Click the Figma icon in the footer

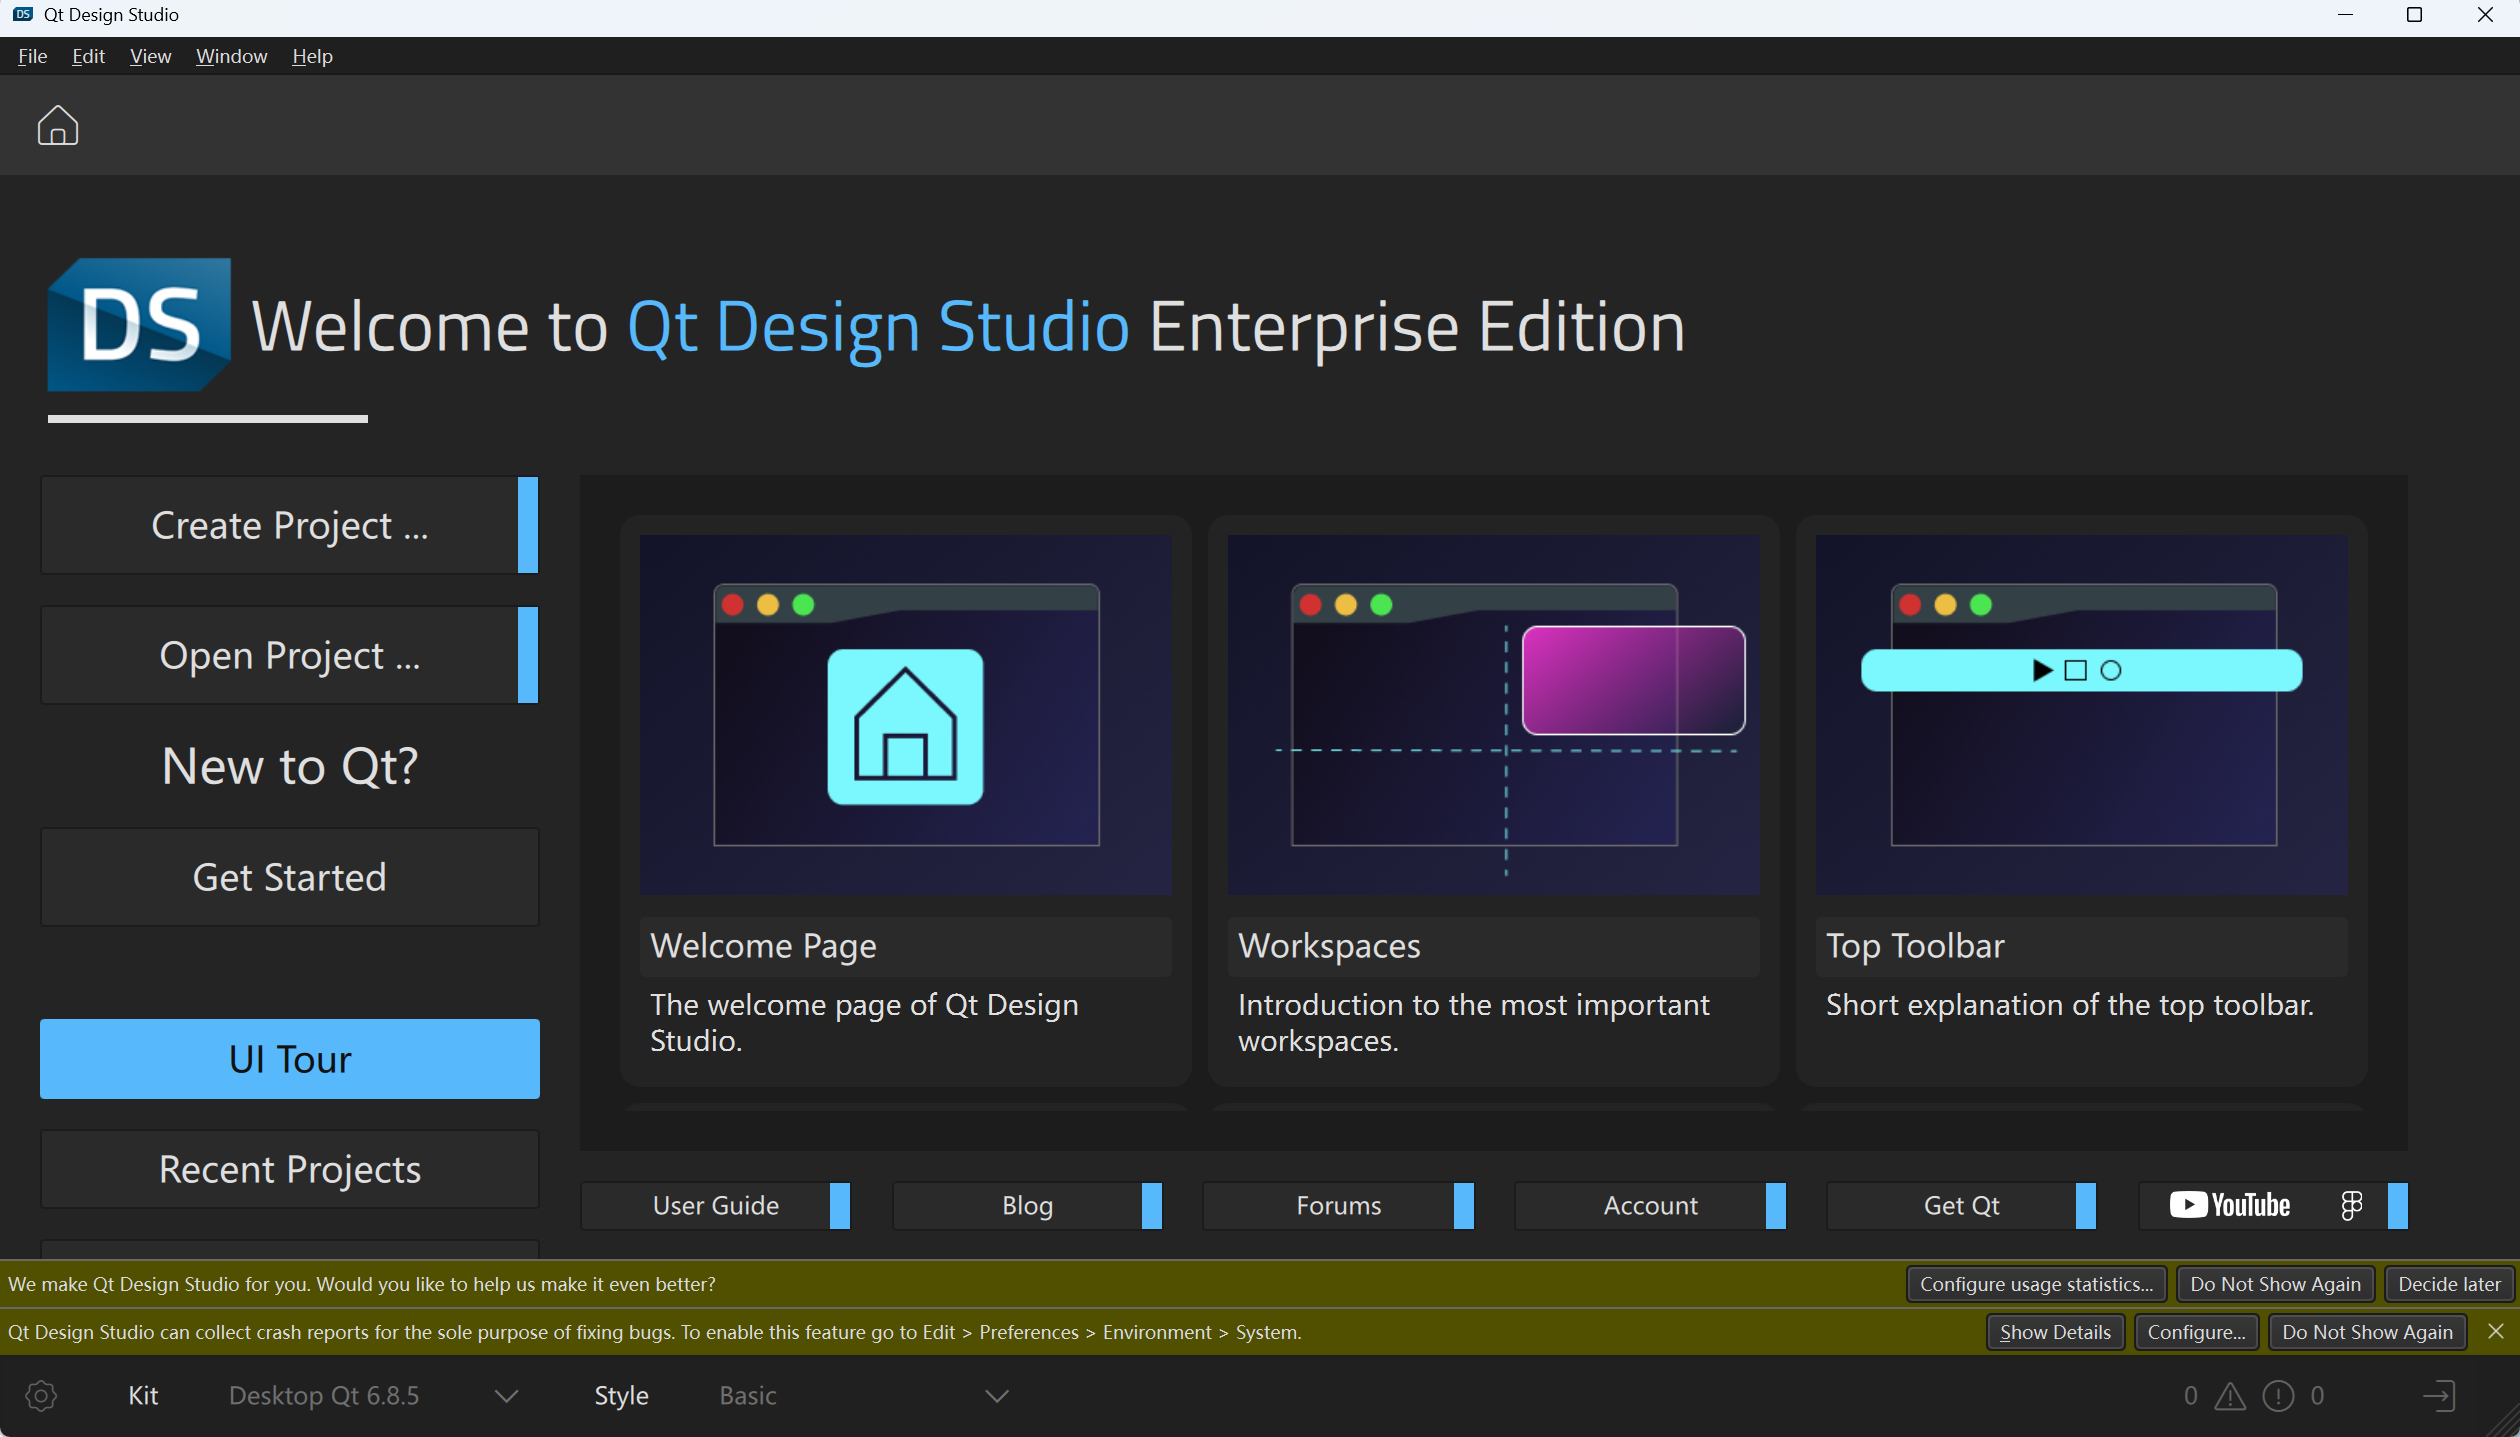[2351, 1205]
